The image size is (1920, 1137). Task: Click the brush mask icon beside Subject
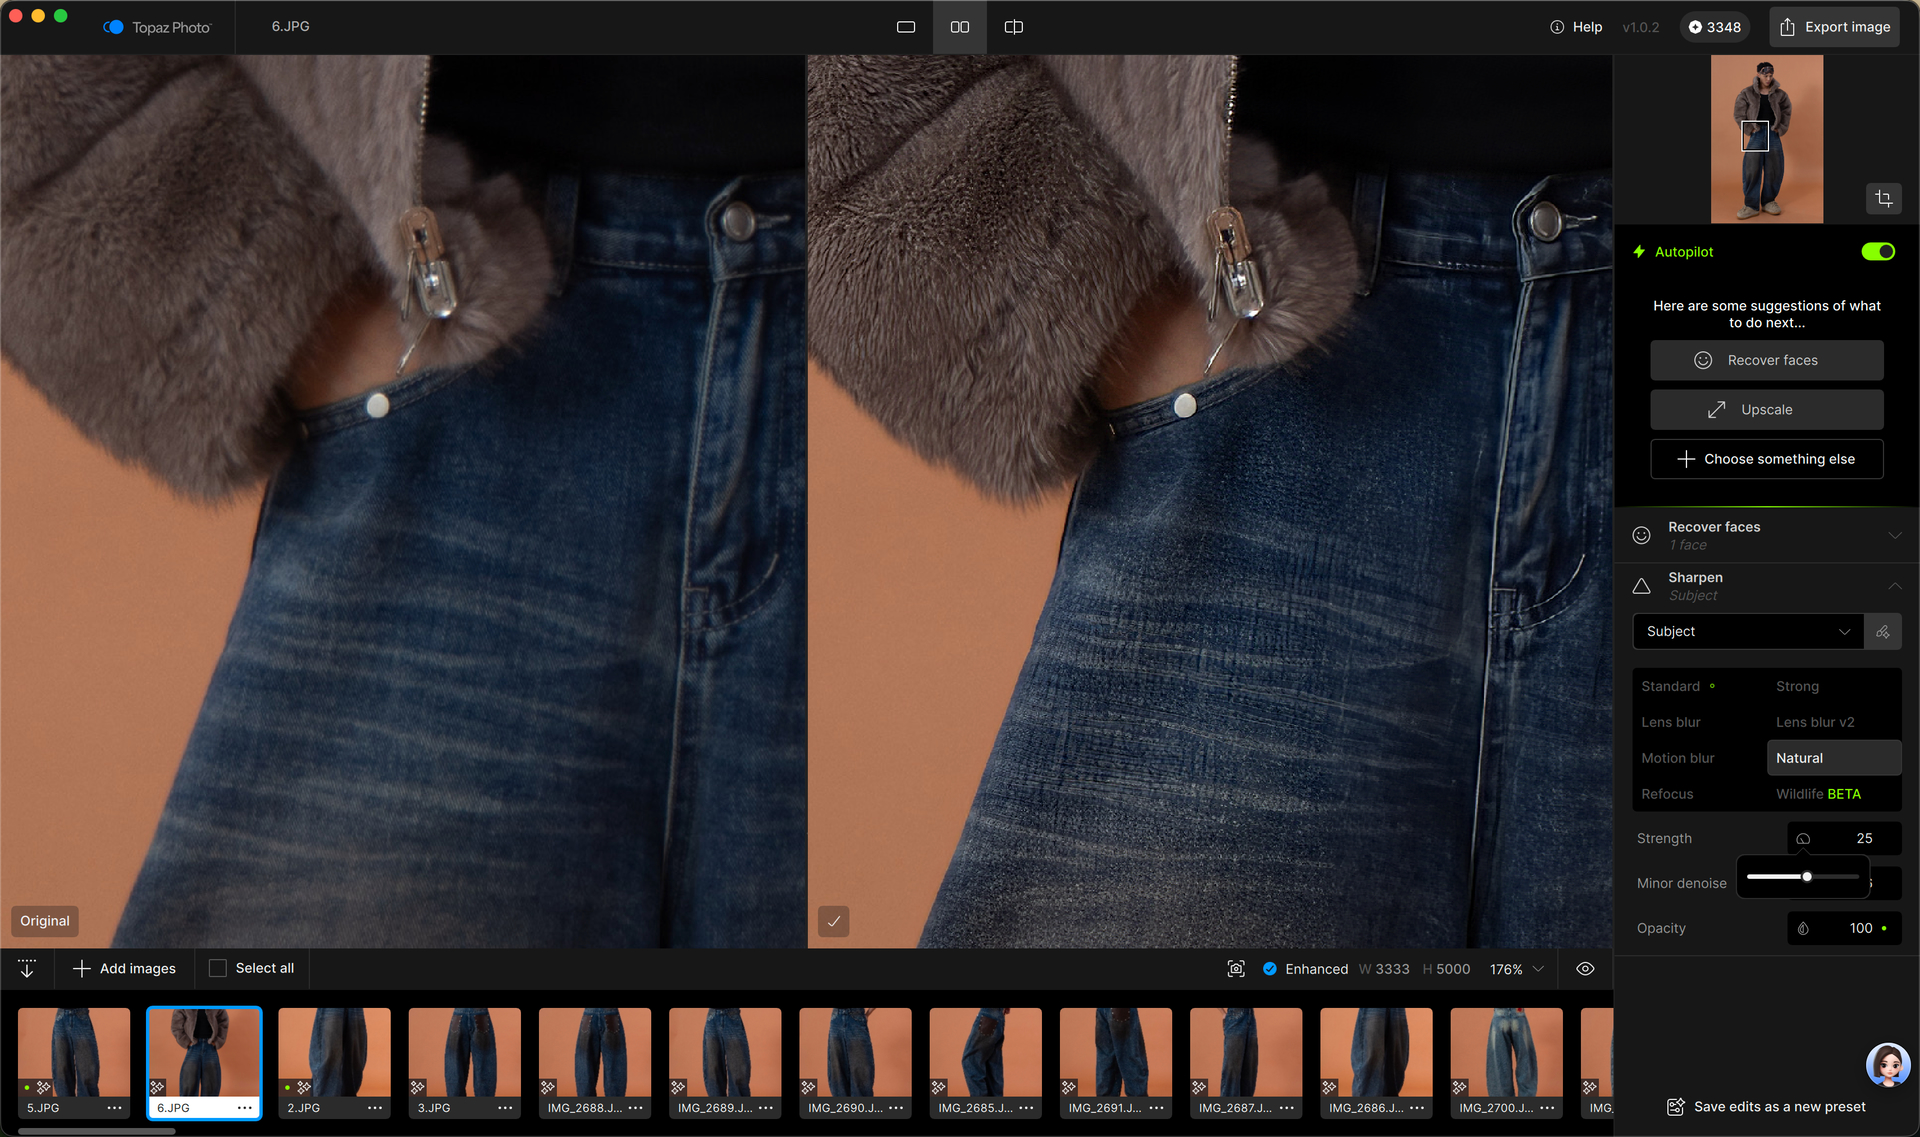click(x=1882, y=632)
